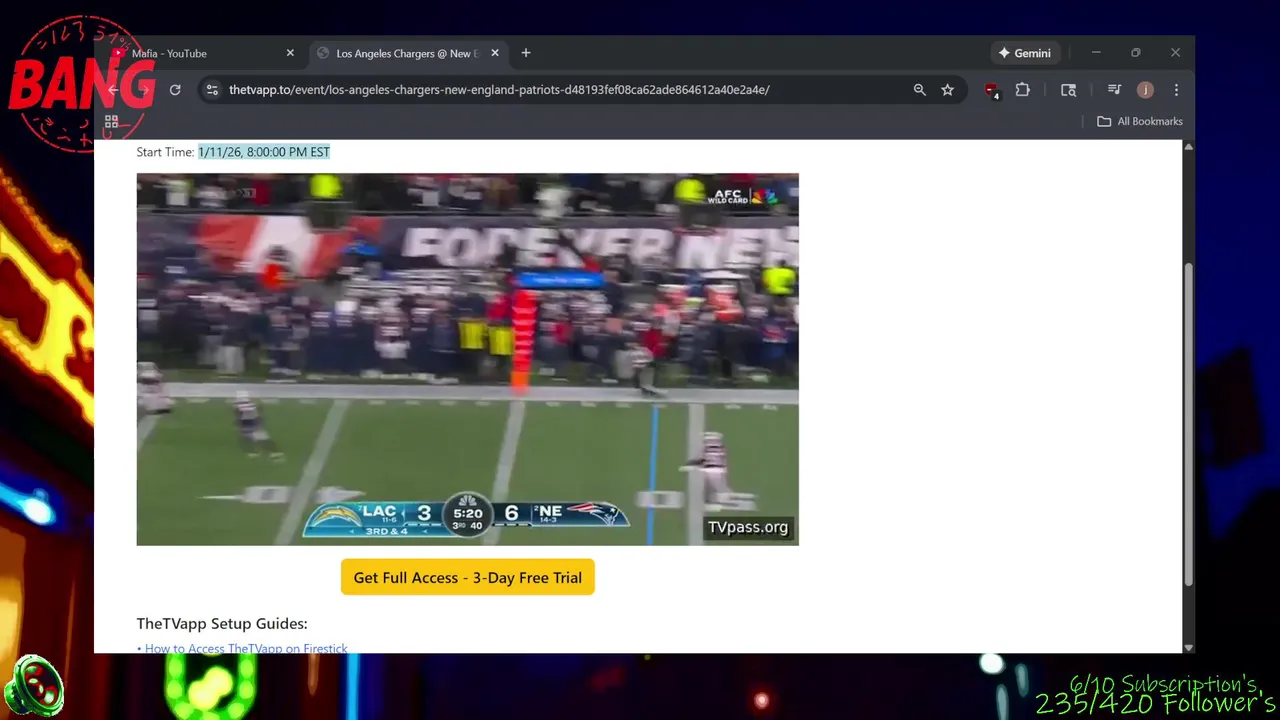Open the Extensions puzzle menu
This screenshot has width=1280, height=720.
(x=1022, y=90)
